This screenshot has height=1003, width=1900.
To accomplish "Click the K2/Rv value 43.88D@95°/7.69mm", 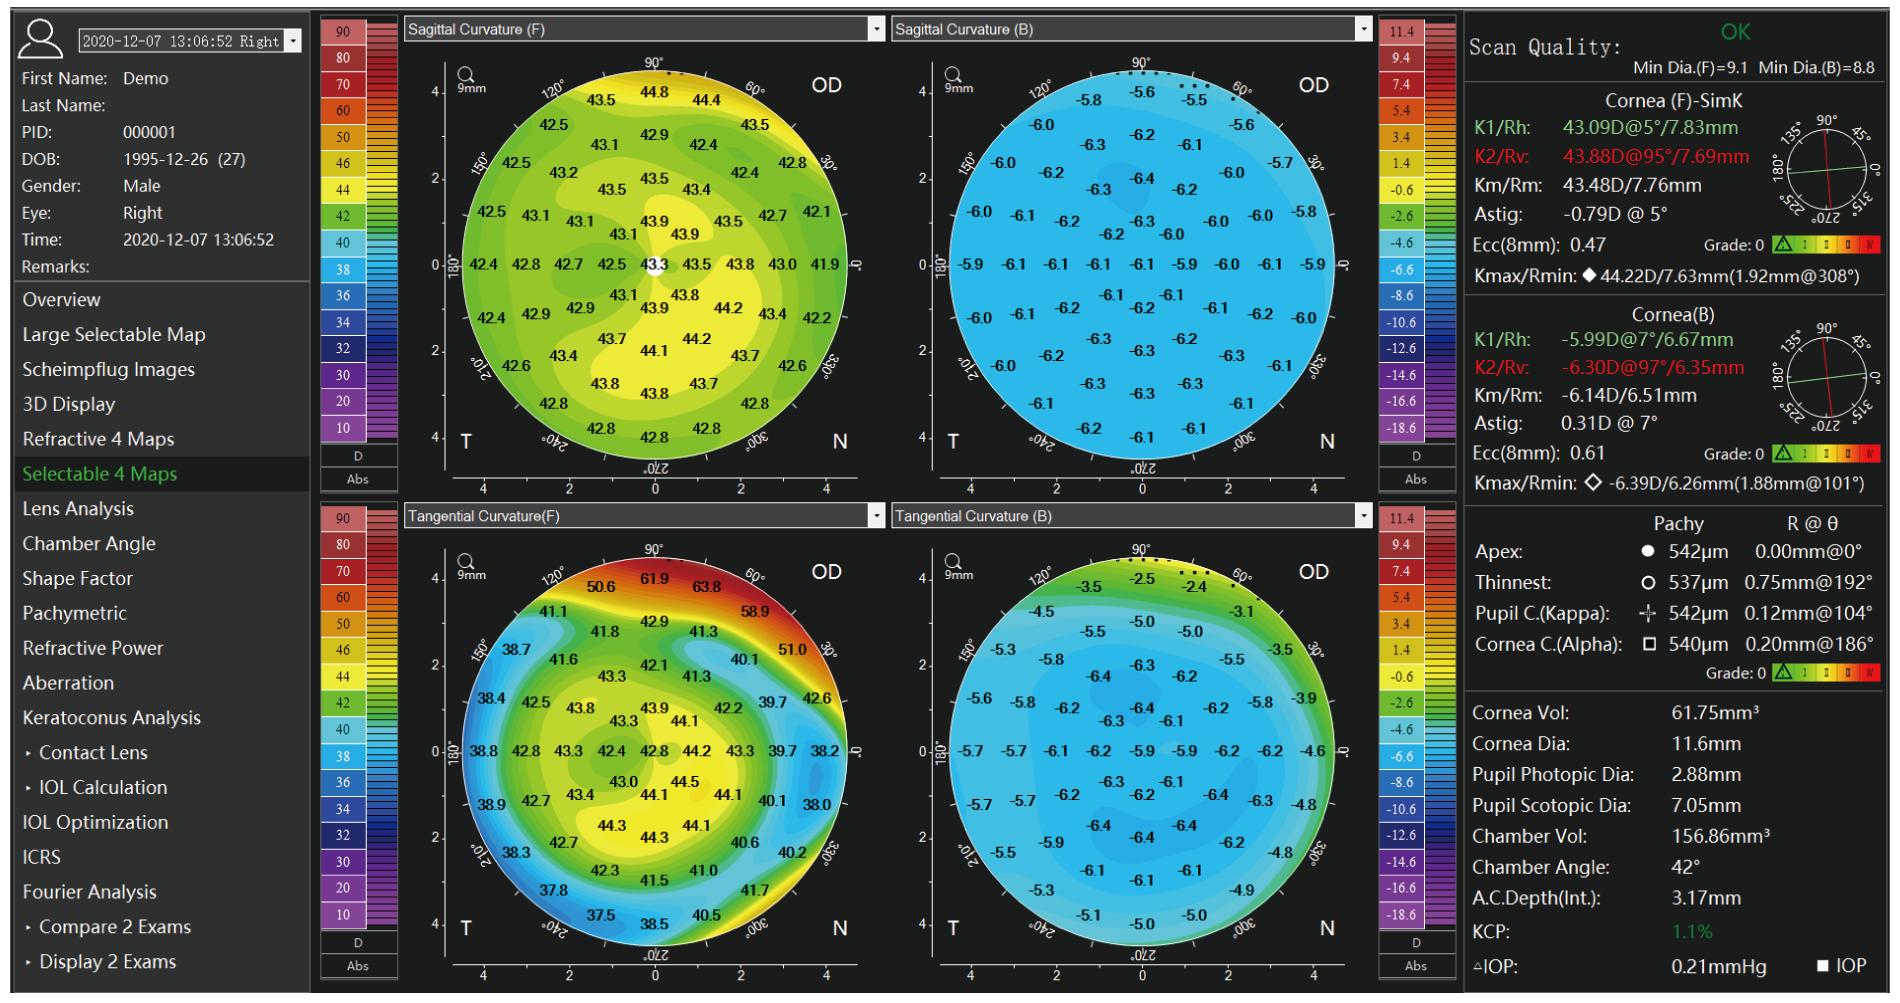I will click(x=1656, y=156).
